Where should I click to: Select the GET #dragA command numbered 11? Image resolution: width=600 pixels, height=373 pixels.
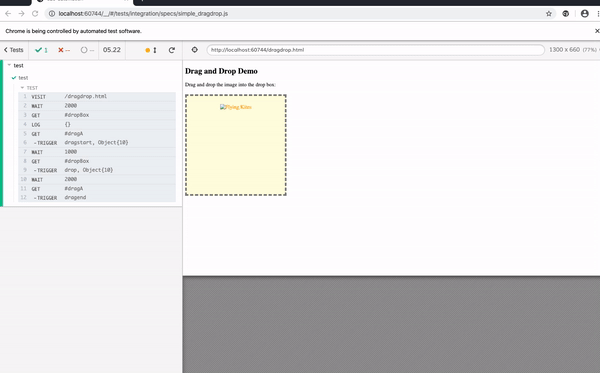click(x=97, y=189)
